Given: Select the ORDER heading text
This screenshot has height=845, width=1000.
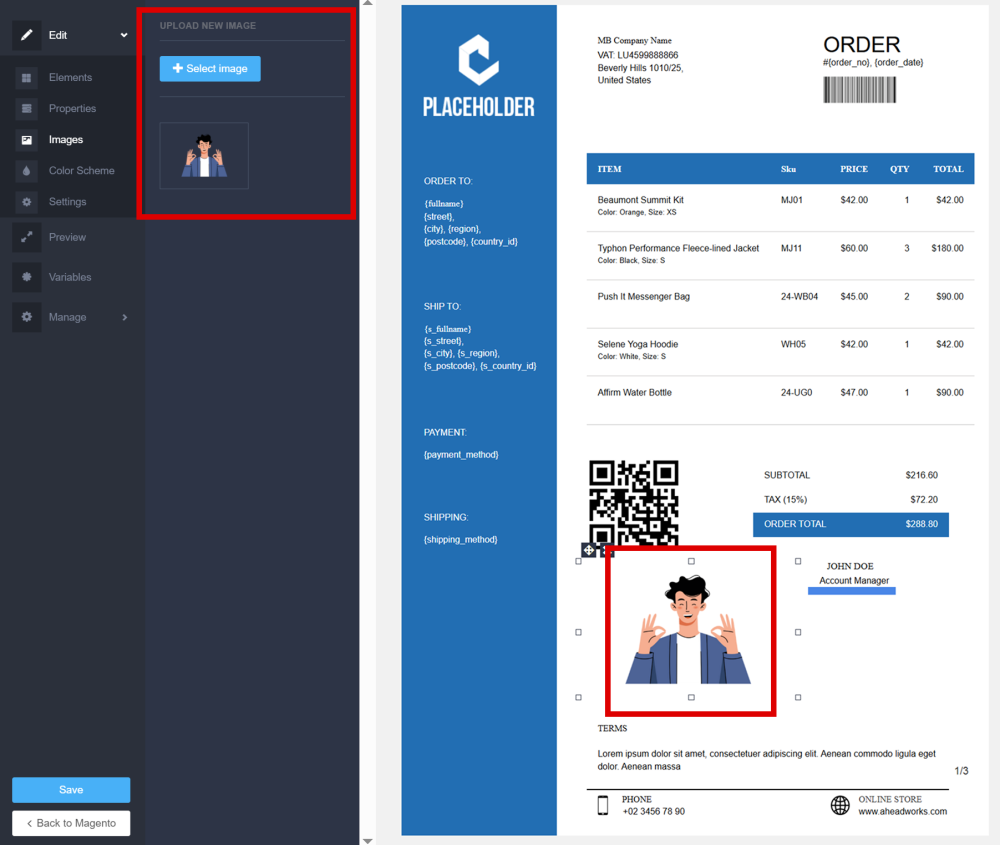Looking at the screenshot, I should pos(862,45).
